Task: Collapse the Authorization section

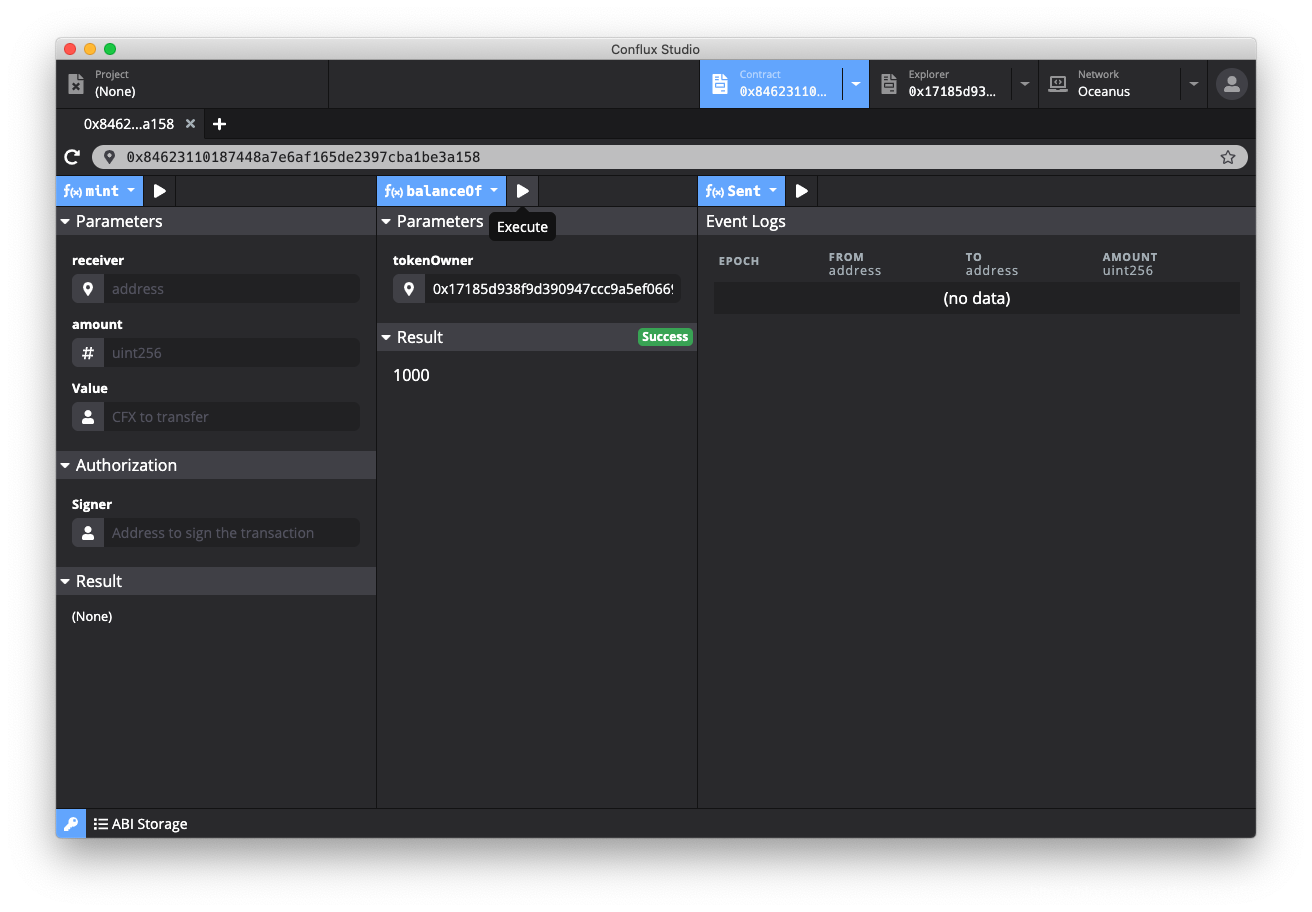Action: pos(216,465)
